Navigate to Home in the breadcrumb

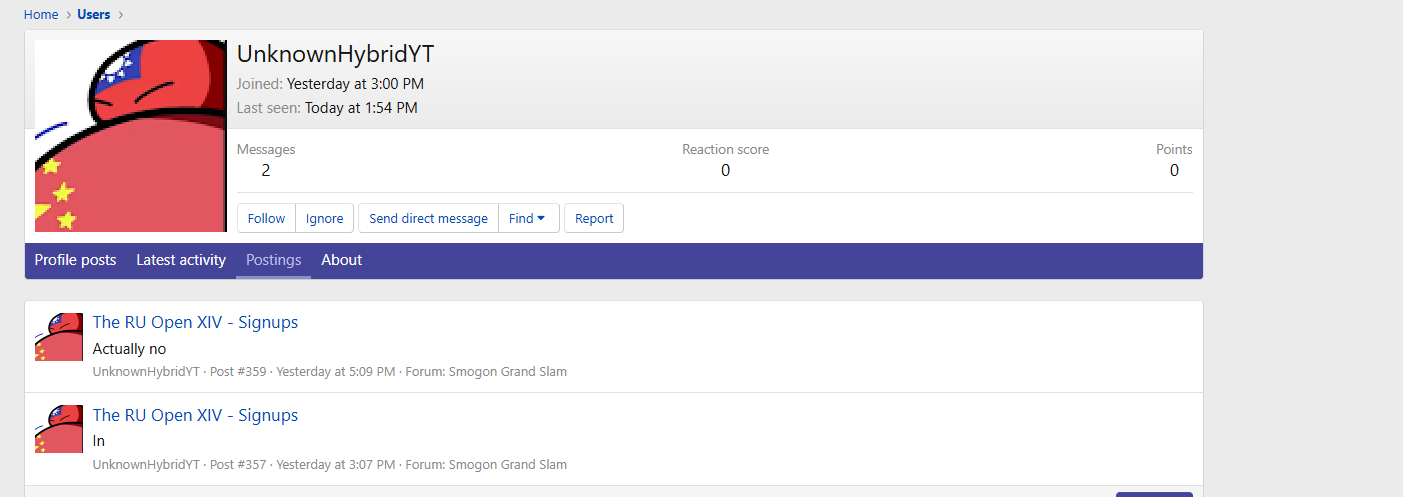click(41, 14)
